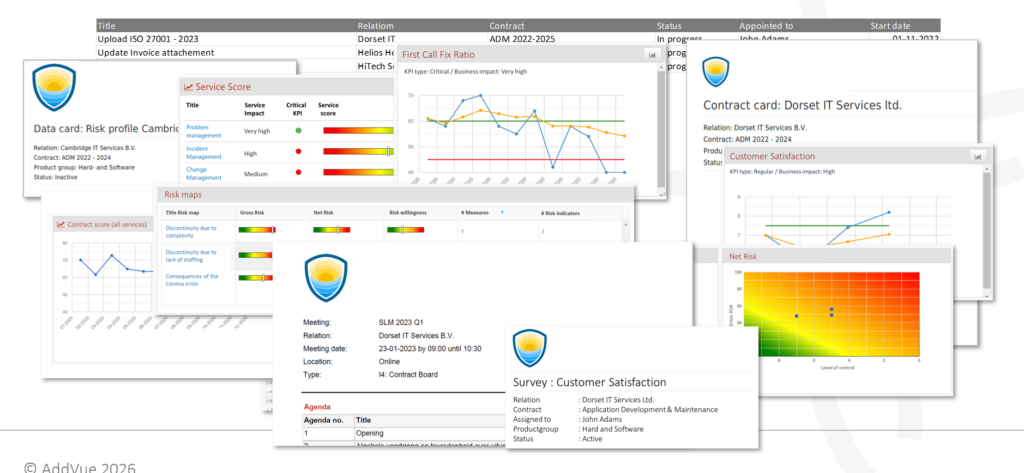Screen dimensions: 1024x473
Task: Click red Critical KPI dot for Incident Management
Action: pyautogui.click(x=298, y=151)
